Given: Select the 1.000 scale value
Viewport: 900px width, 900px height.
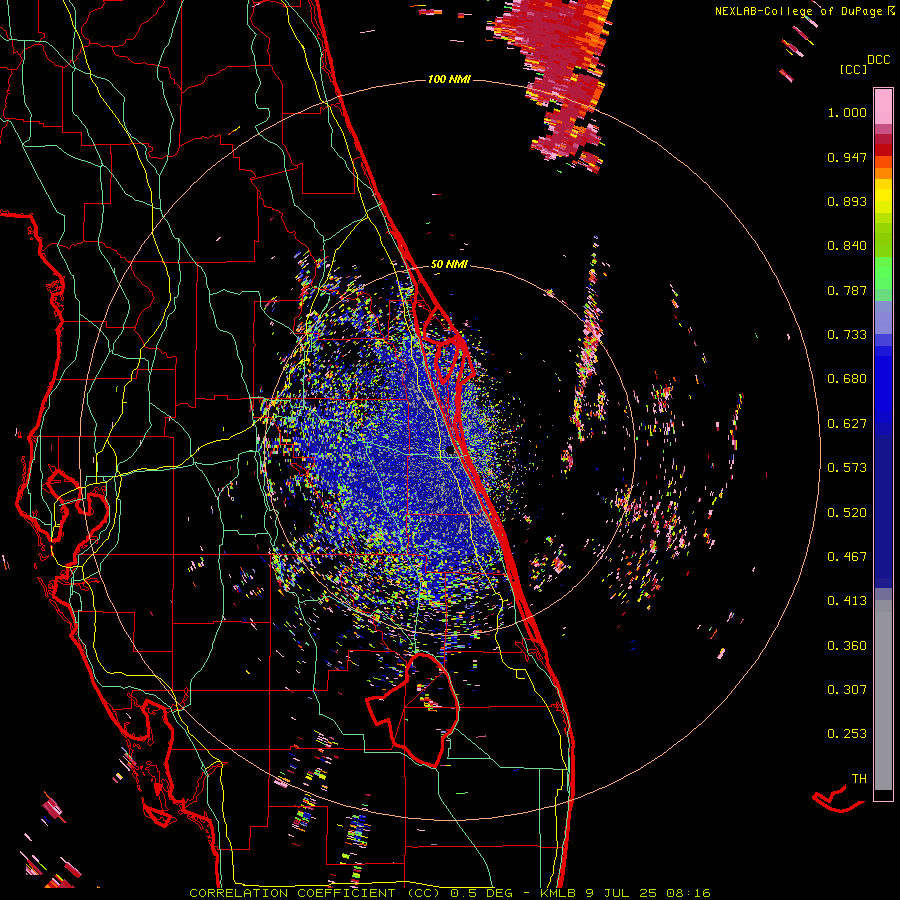Looking at the screenshot, I should 847,112.
